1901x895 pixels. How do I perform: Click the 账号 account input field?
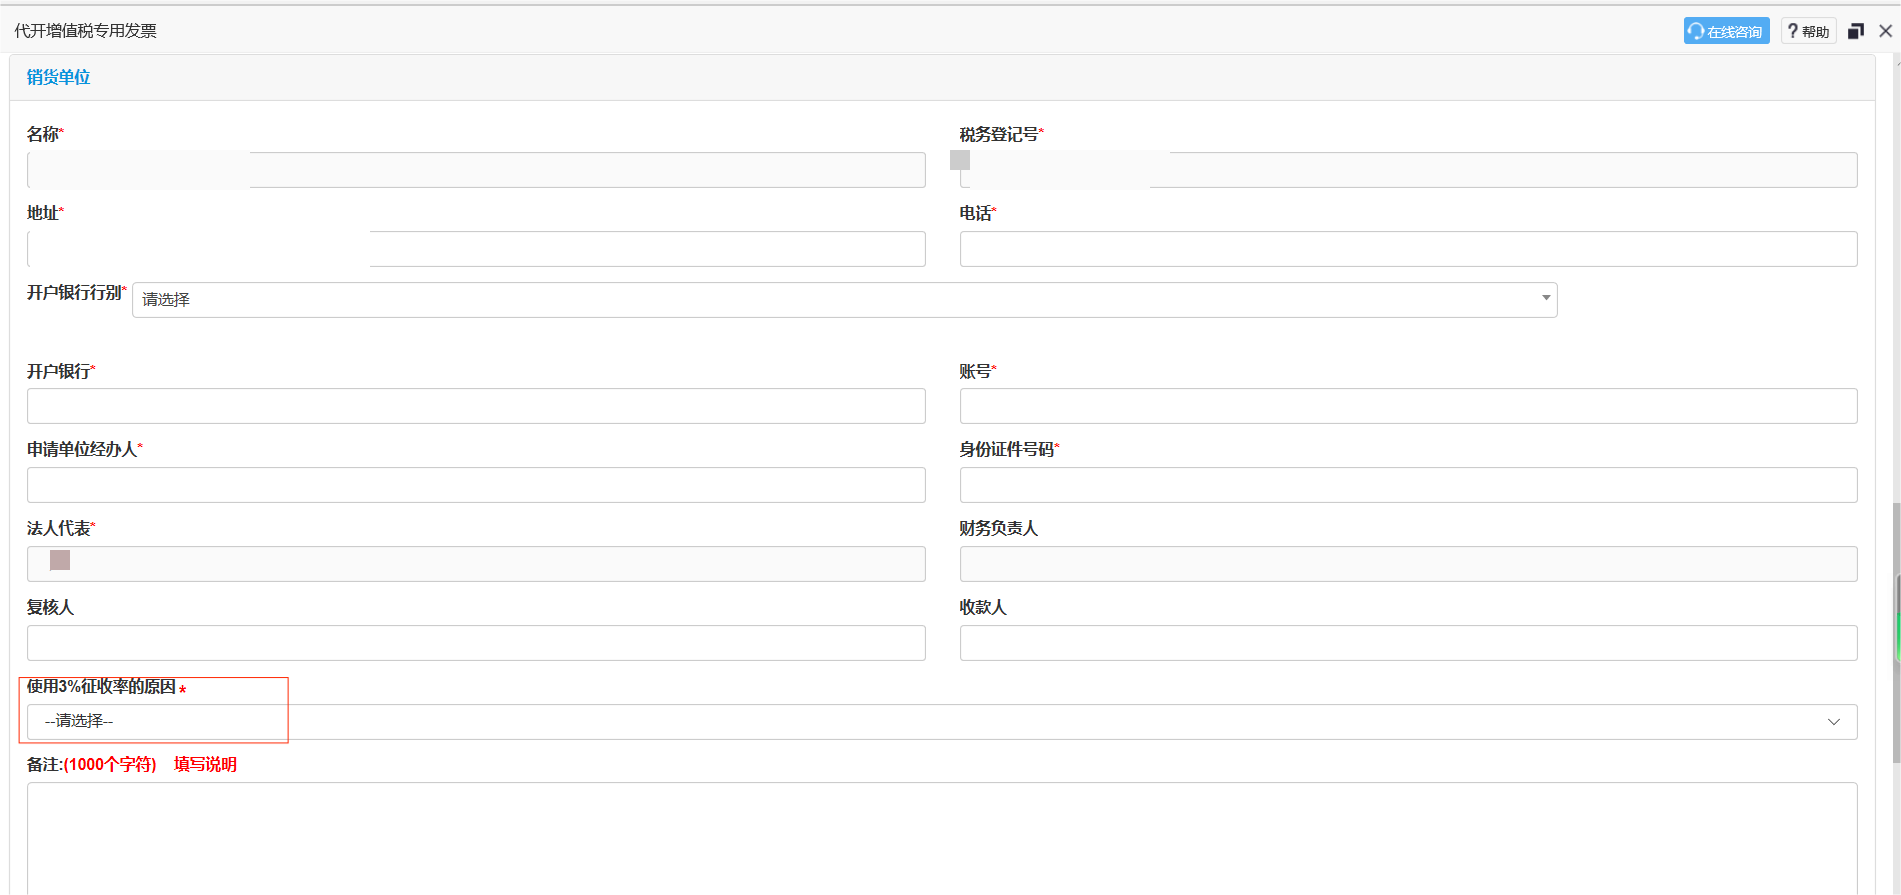[1408, 406]
